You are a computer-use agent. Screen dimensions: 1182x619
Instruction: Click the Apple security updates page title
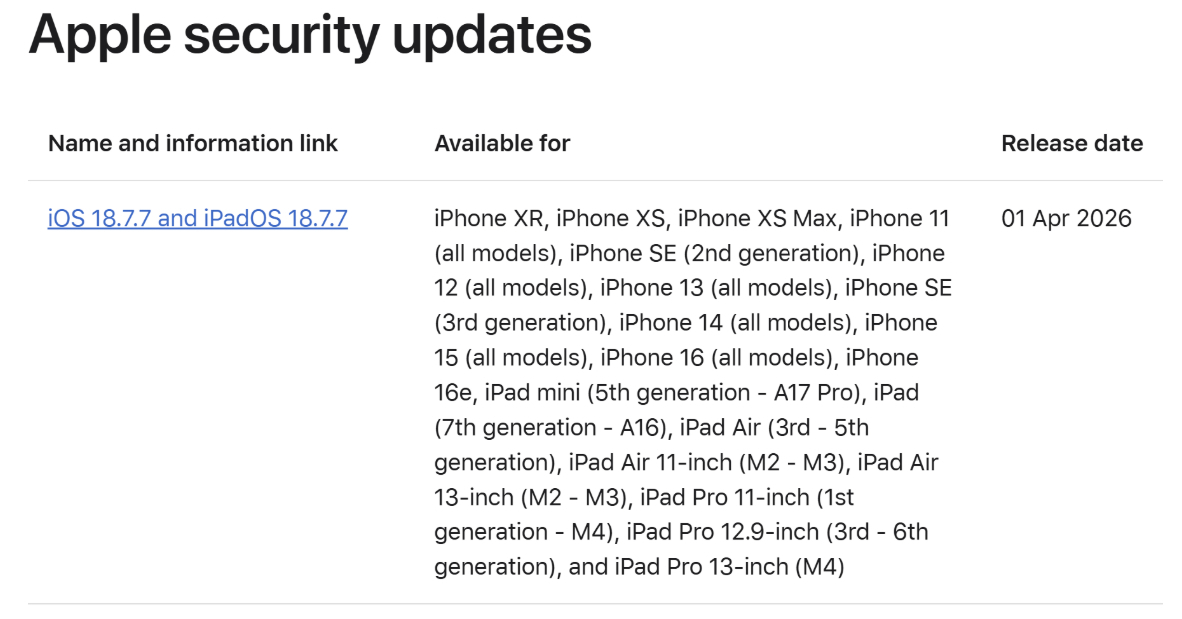[310, 36]
